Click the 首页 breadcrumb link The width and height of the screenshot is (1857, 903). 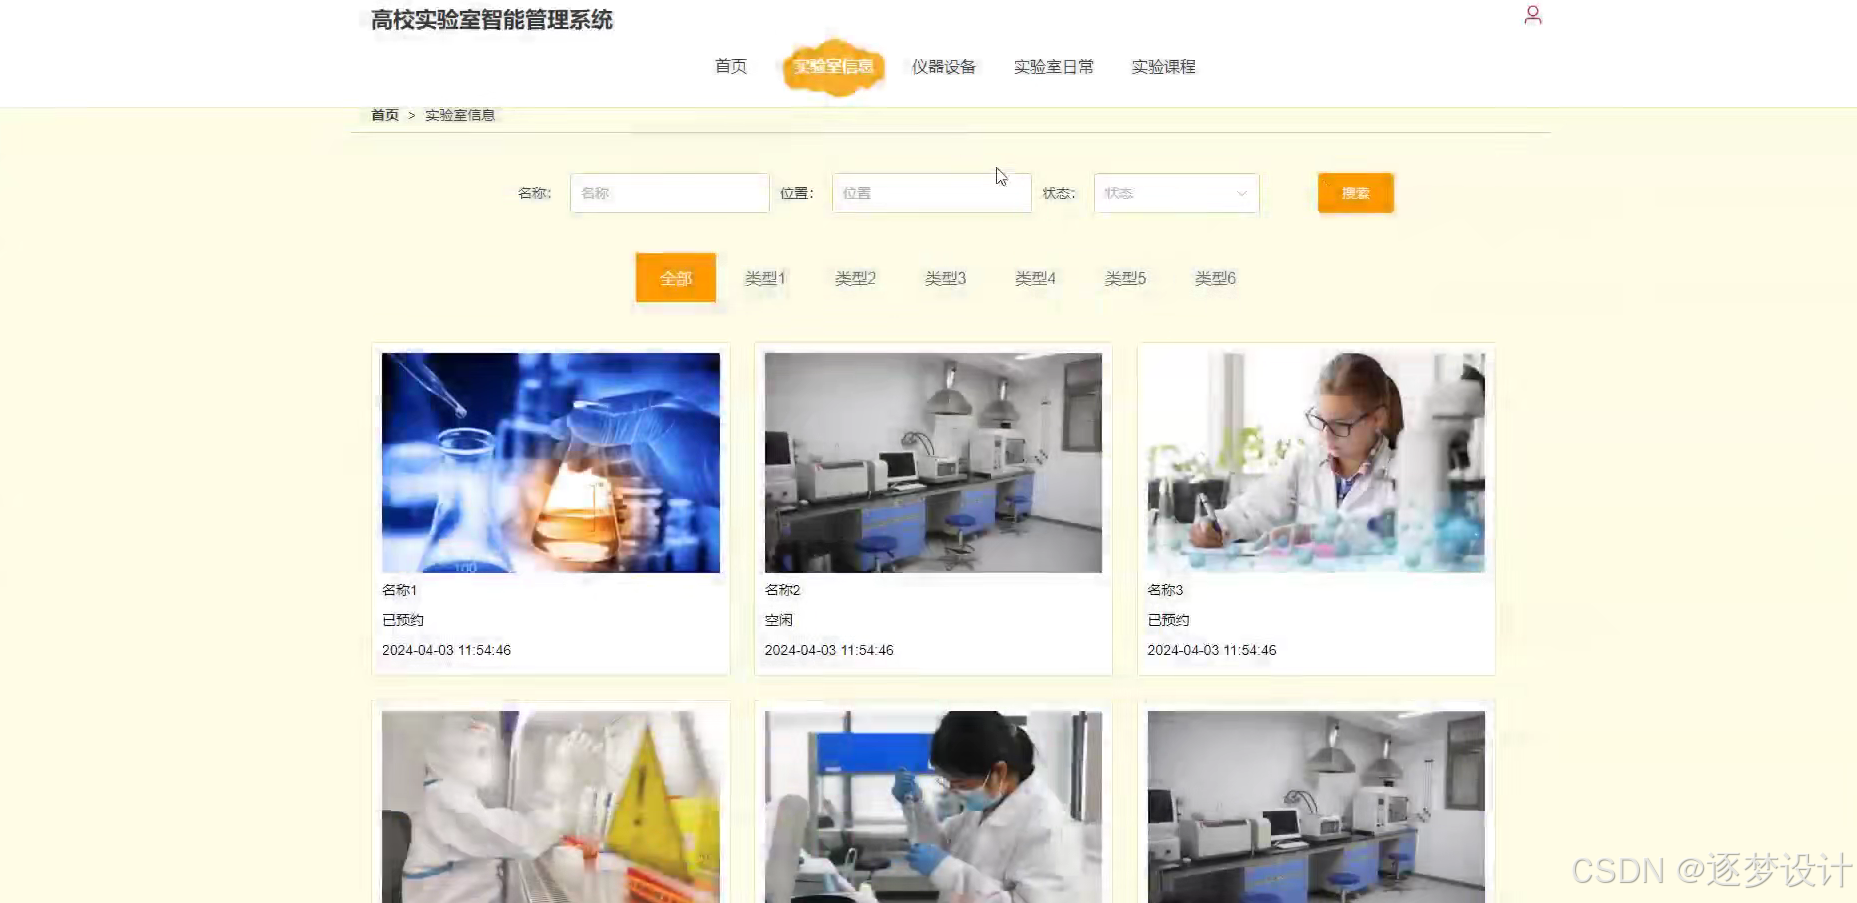tap(384, 114)
